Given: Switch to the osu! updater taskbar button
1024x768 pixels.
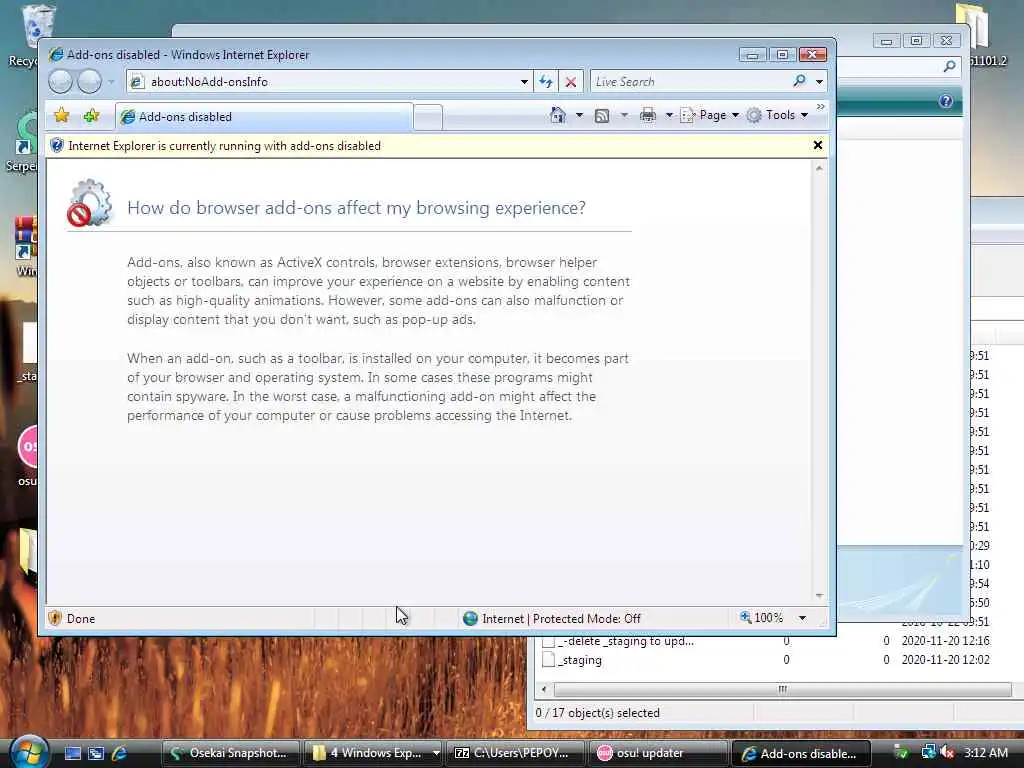Looking at the screenshot, I should pos(658,753).
